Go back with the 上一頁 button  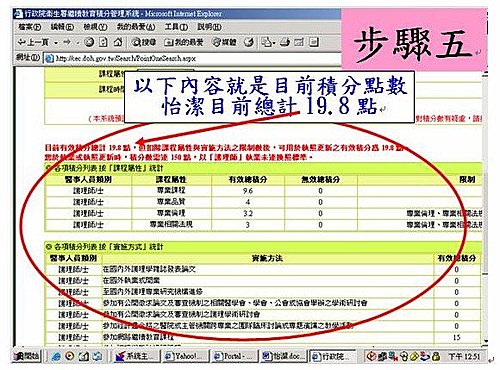pyautogui.click(x=34, y=42)
